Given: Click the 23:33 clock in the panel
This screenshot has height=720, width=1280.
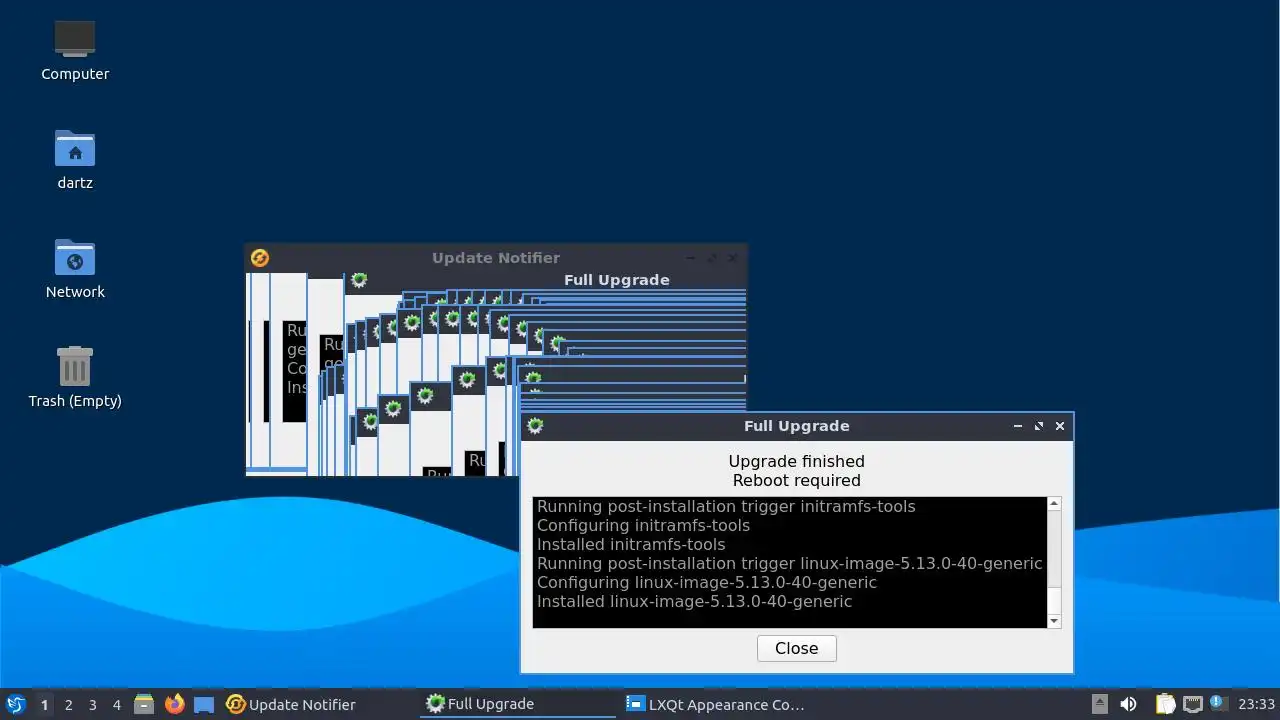Looking at the screenshot, I should tap(1256, 704).
